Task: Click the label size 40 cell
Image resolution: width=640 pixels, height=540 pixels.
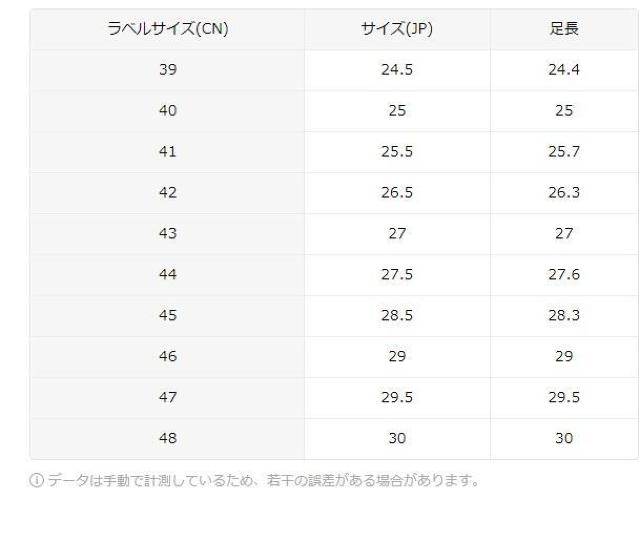Action: point(168,111)
